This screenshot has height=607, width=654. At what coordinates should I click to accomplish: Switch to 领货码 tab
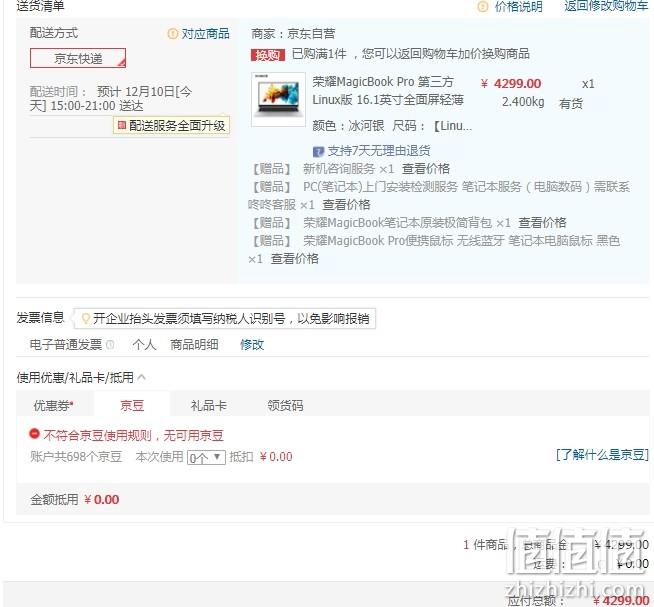pos(285,405)
